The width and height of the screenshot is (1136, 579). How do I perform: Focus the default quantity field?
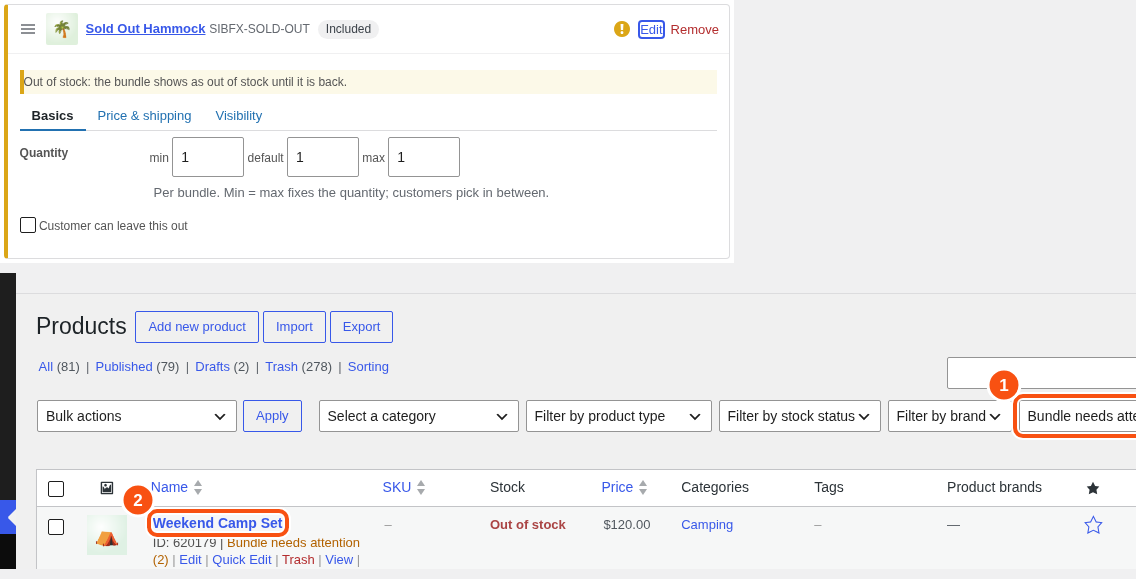[323, 157]
